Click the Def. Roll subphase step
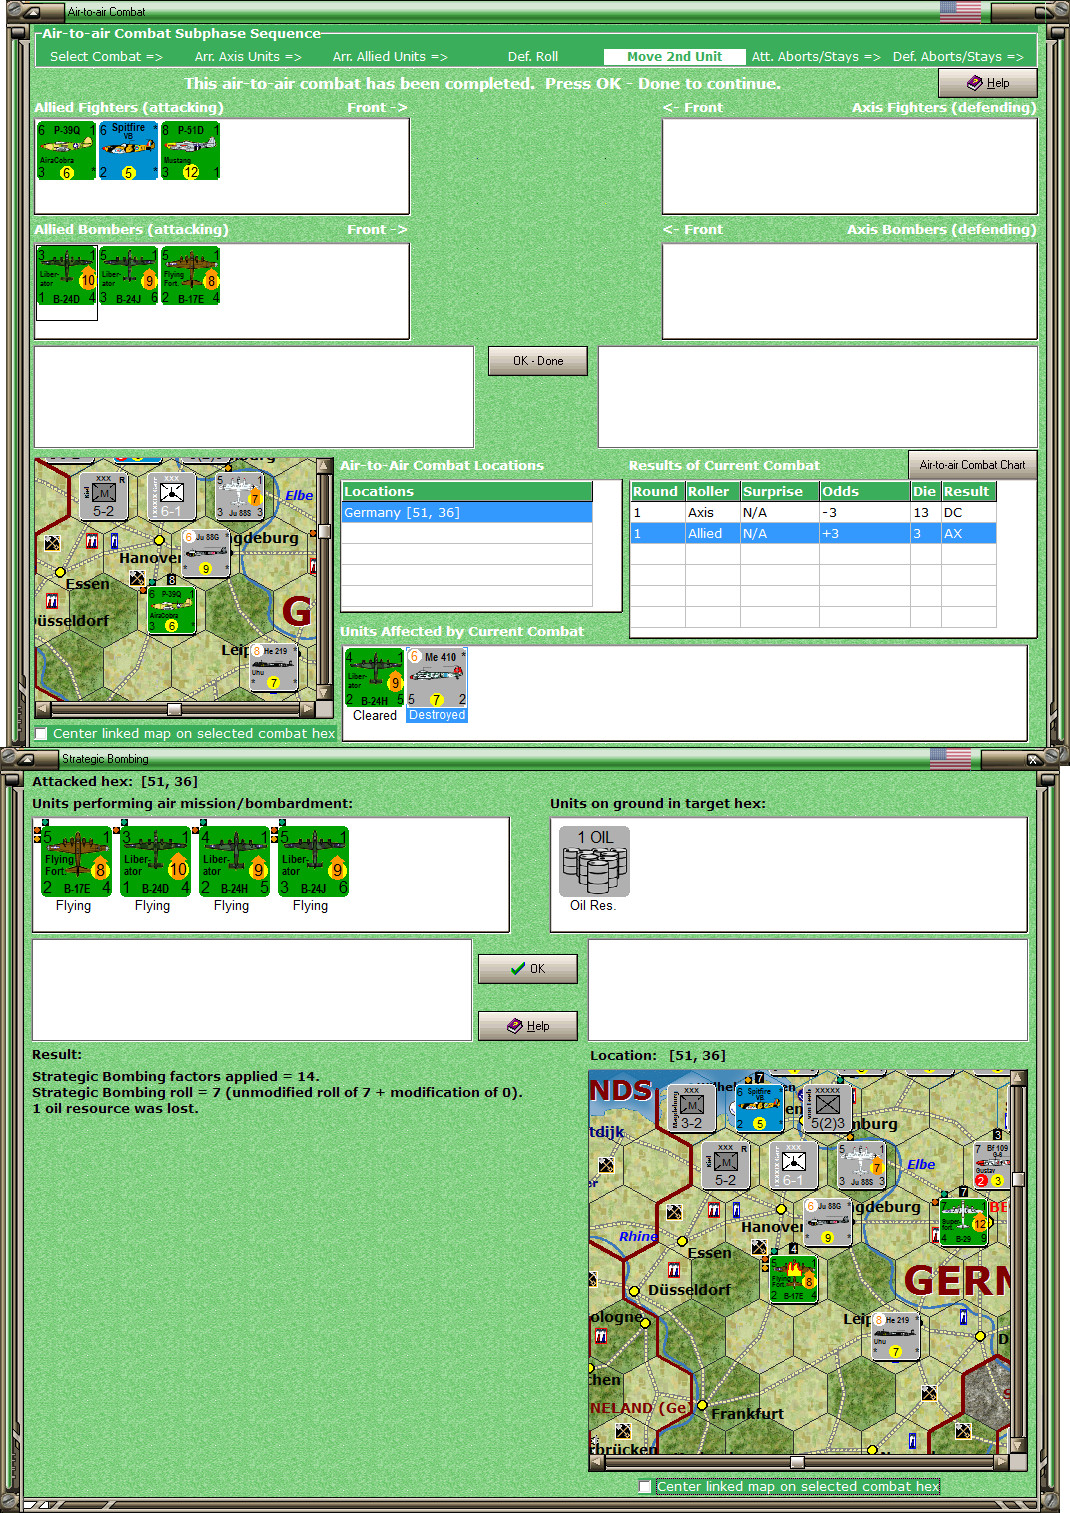 533,57
